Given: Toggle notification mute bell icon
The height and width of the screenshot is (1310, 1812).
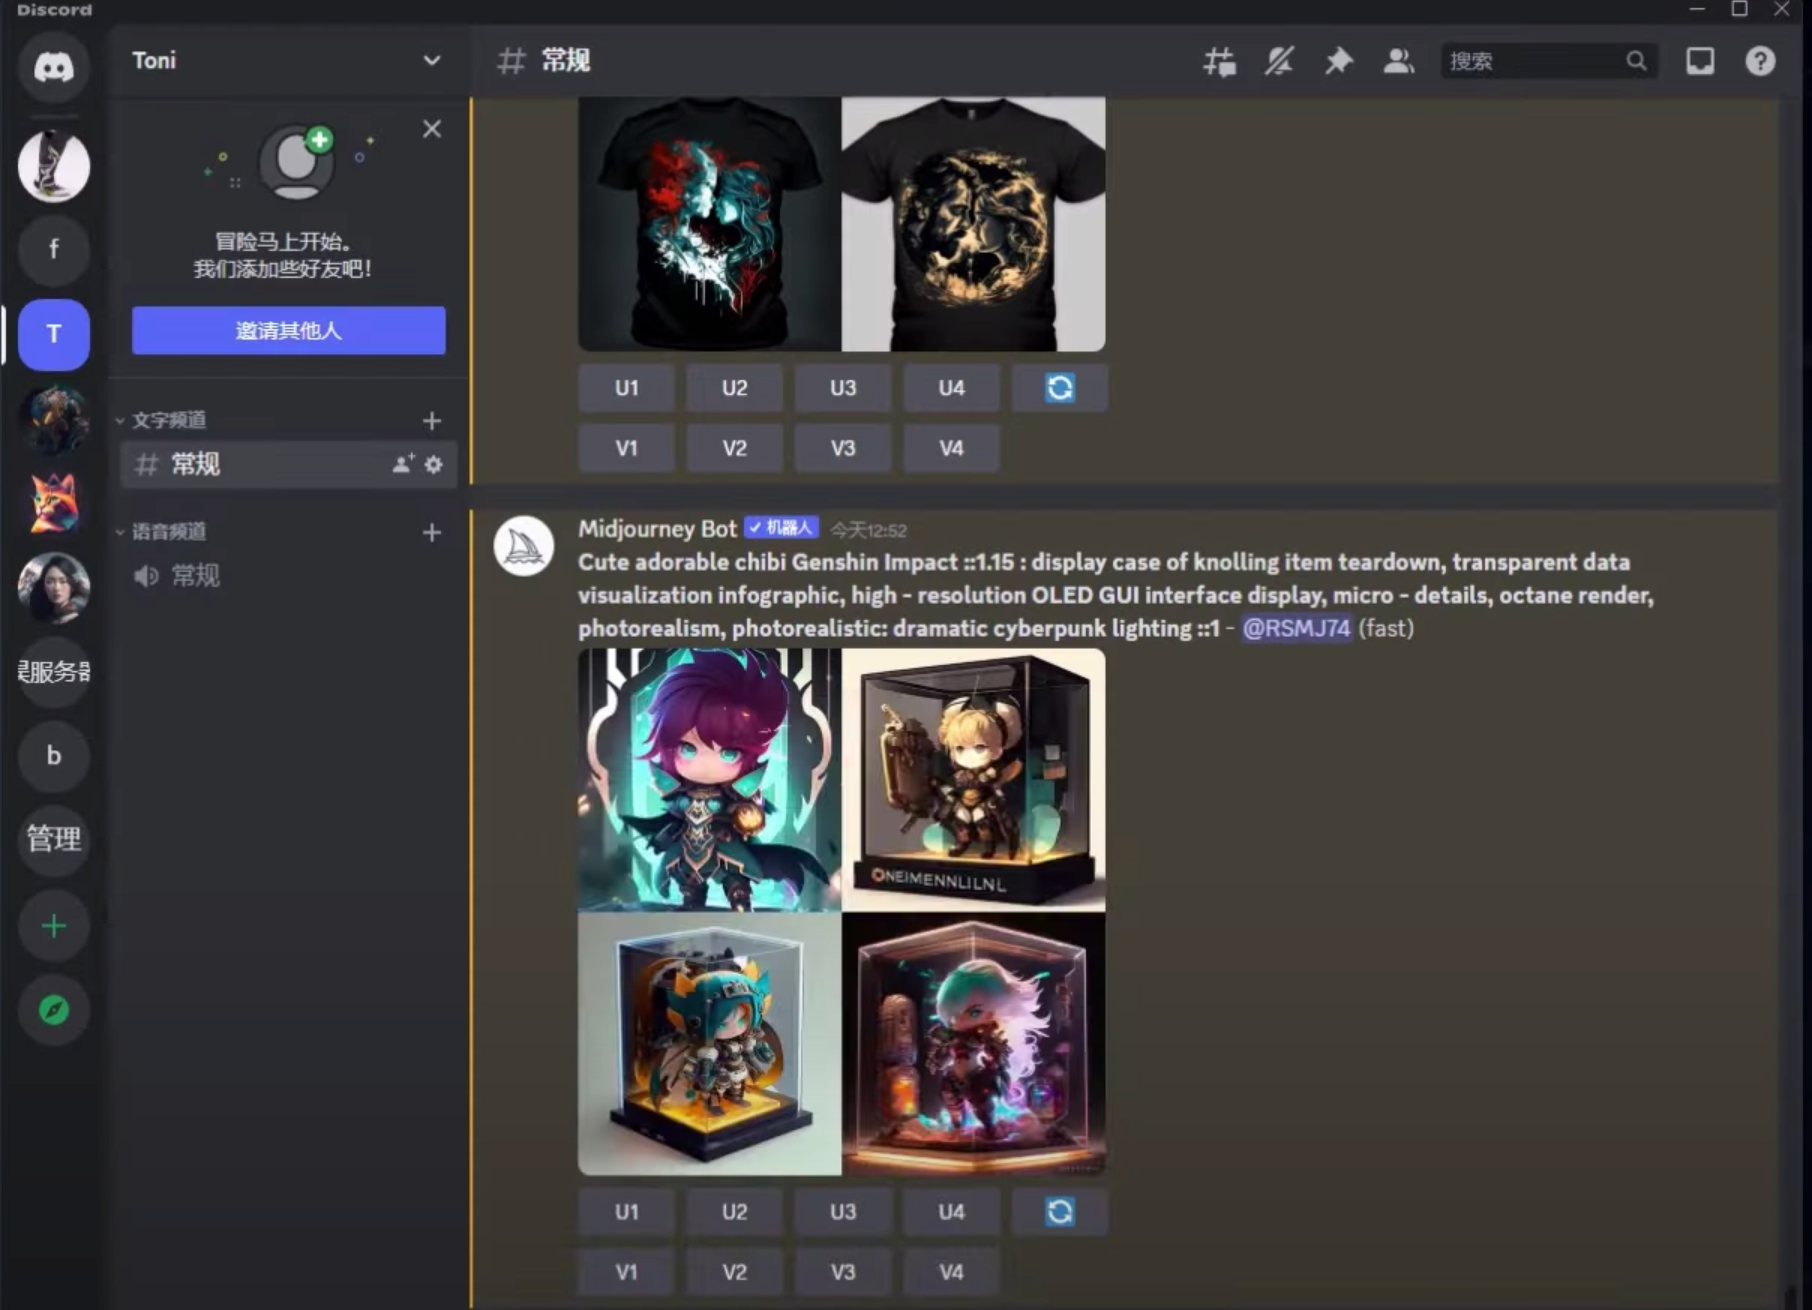Looking at the screenshot, I should coord(1279,61).
